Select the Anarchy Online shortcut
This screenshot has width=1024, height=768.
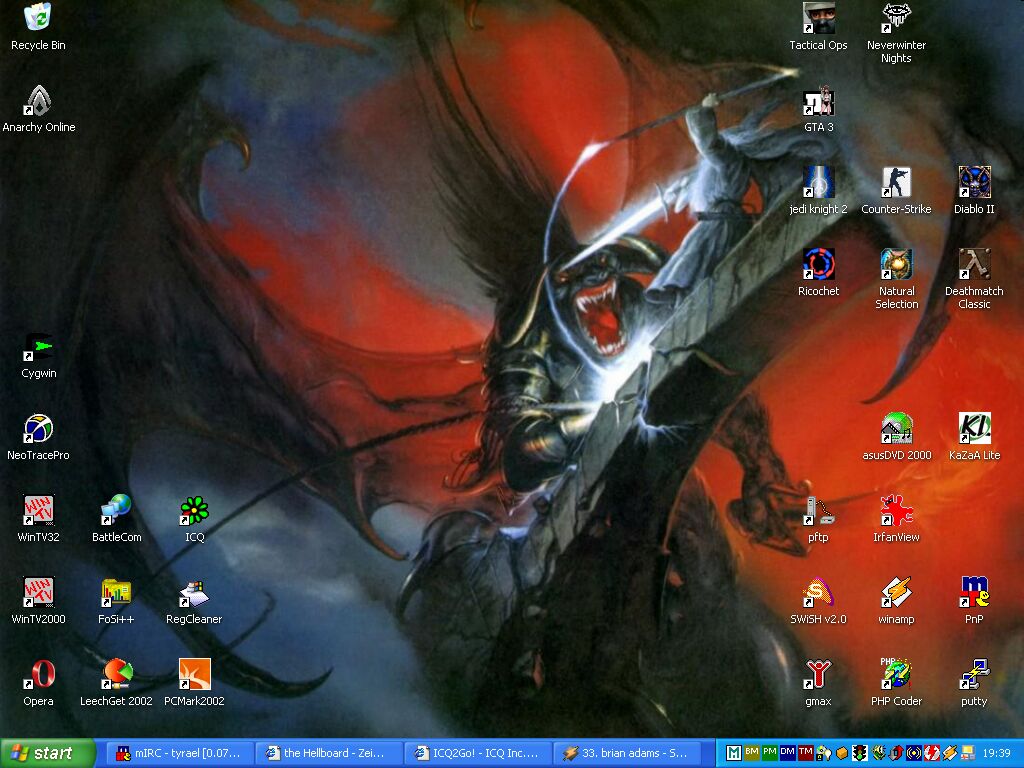(38, 101)
